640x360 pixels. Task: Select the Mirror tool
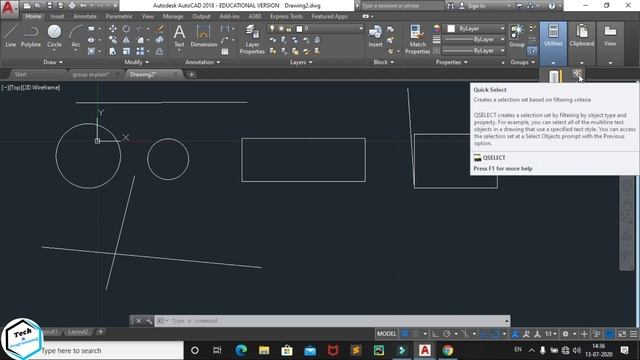[126, 40]
